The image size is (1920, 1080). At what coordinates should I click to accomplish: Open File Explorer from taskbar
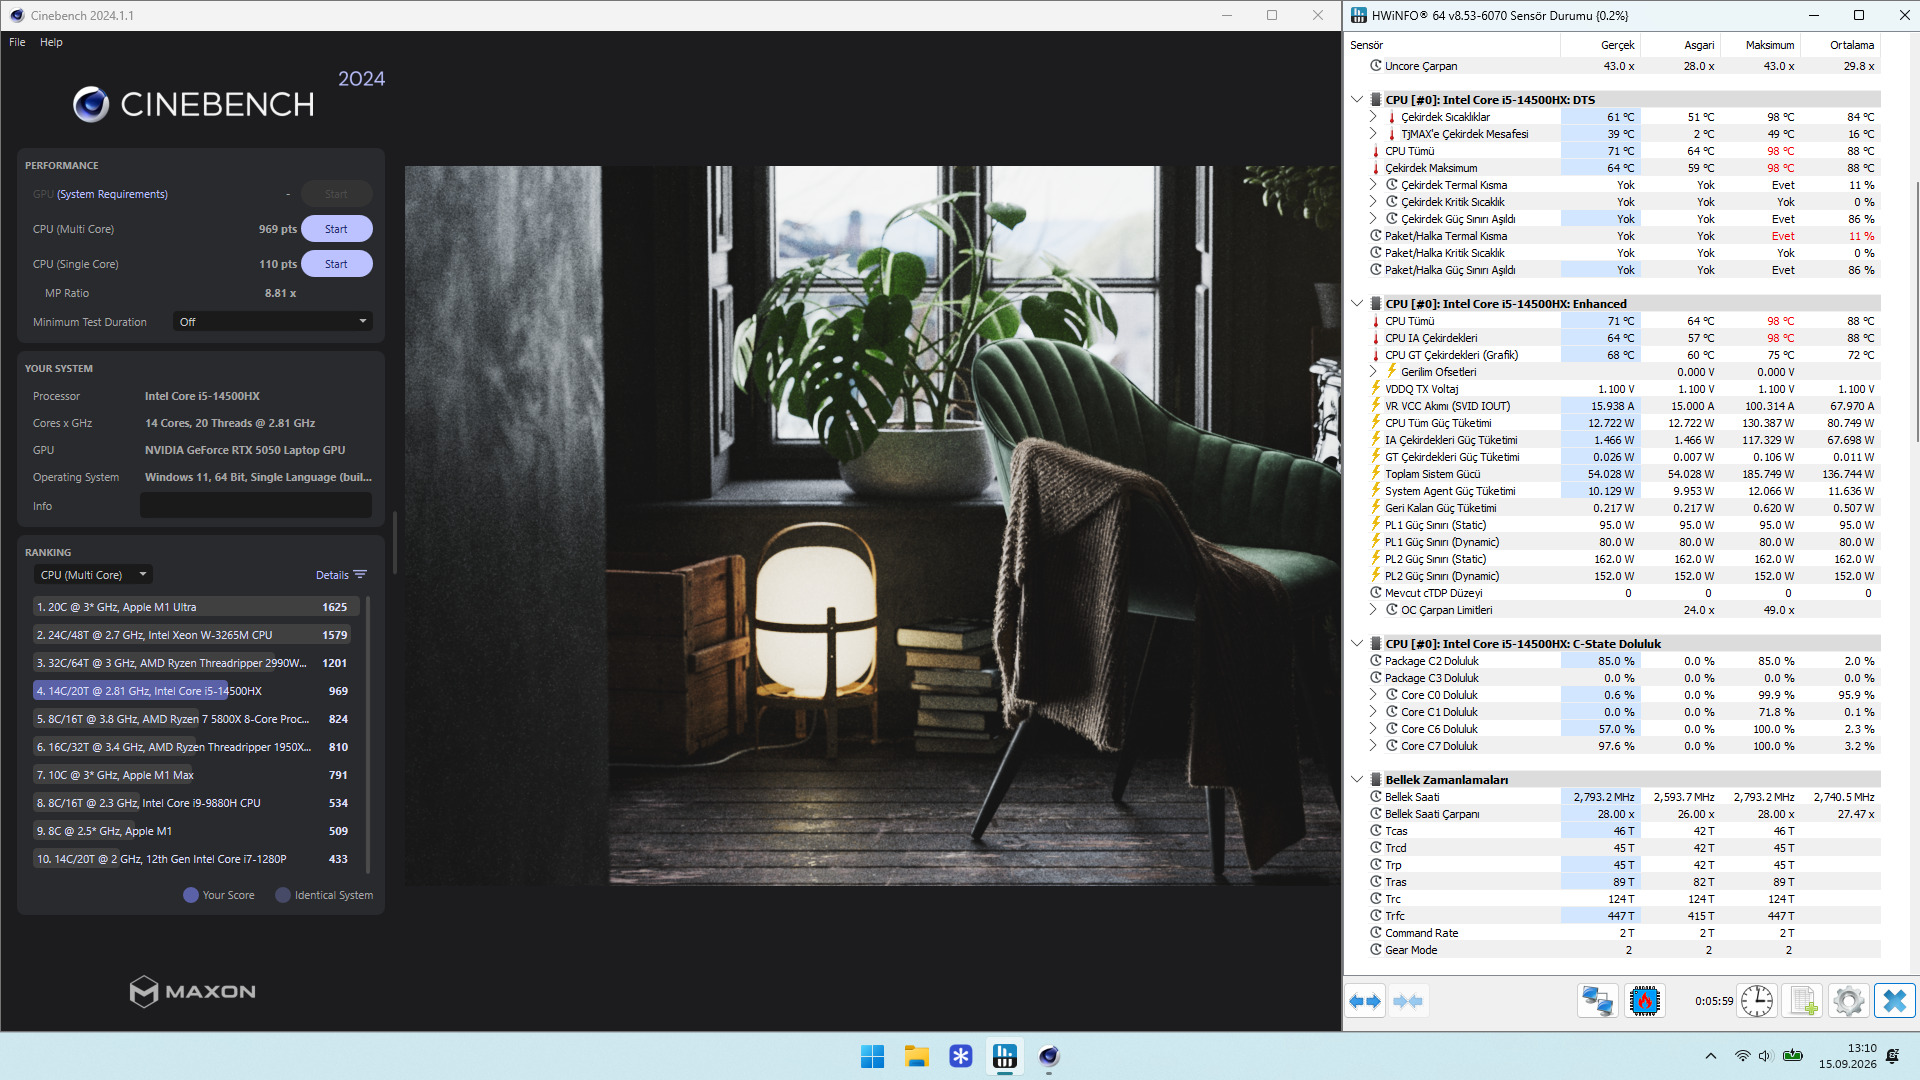tap(917, 1056)
